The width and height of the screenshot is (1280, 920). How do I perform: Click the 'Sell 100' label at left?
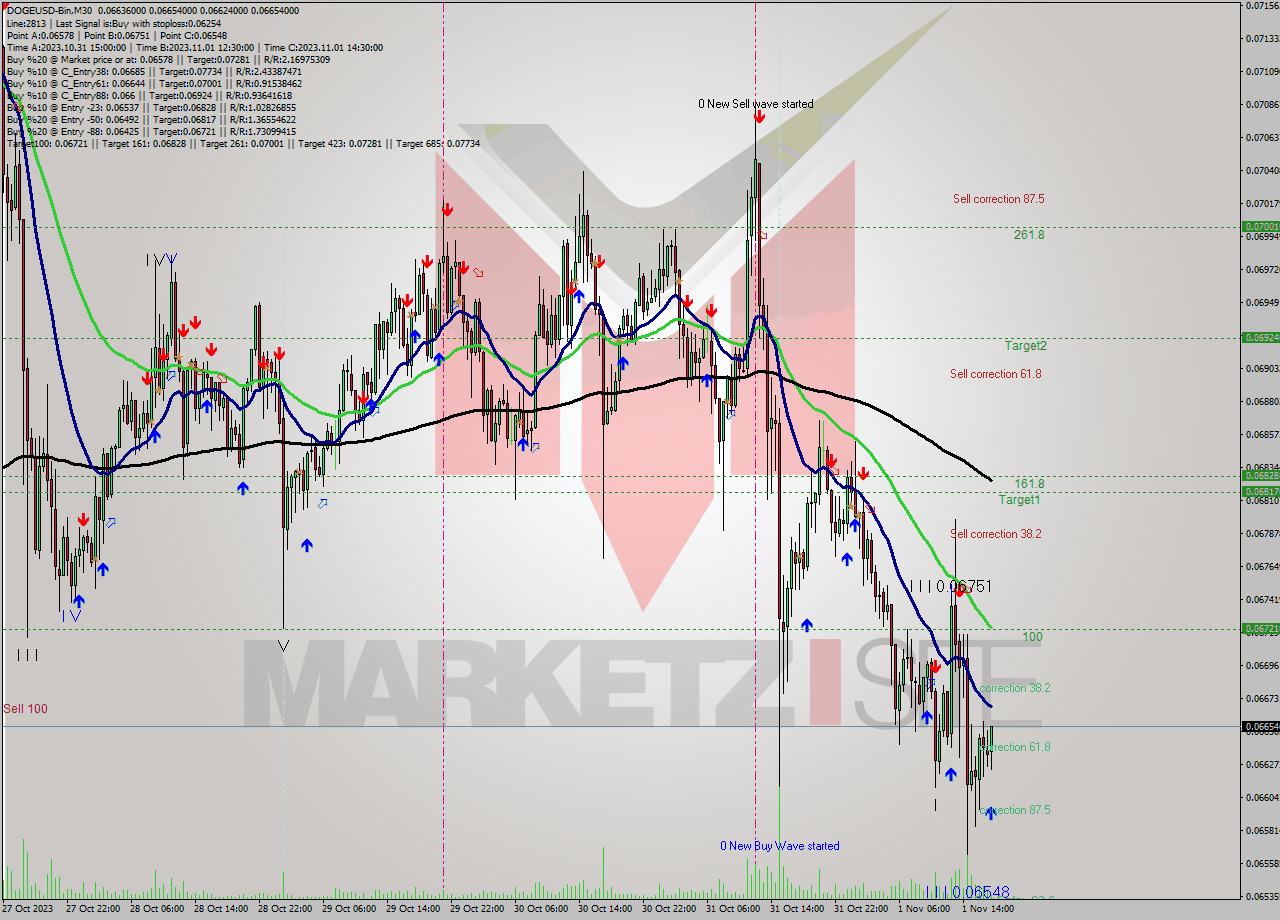pyautogui.click(x=25, y=709)
